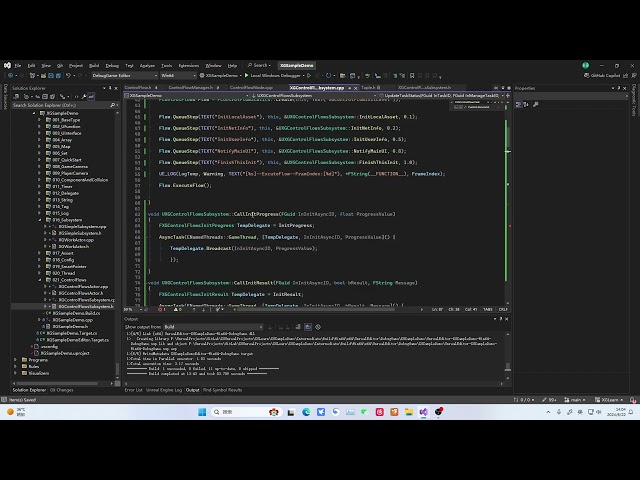The image size is (640, 480).
Task: Toggle word wrap in Output panel
Action: coord(308,327)
